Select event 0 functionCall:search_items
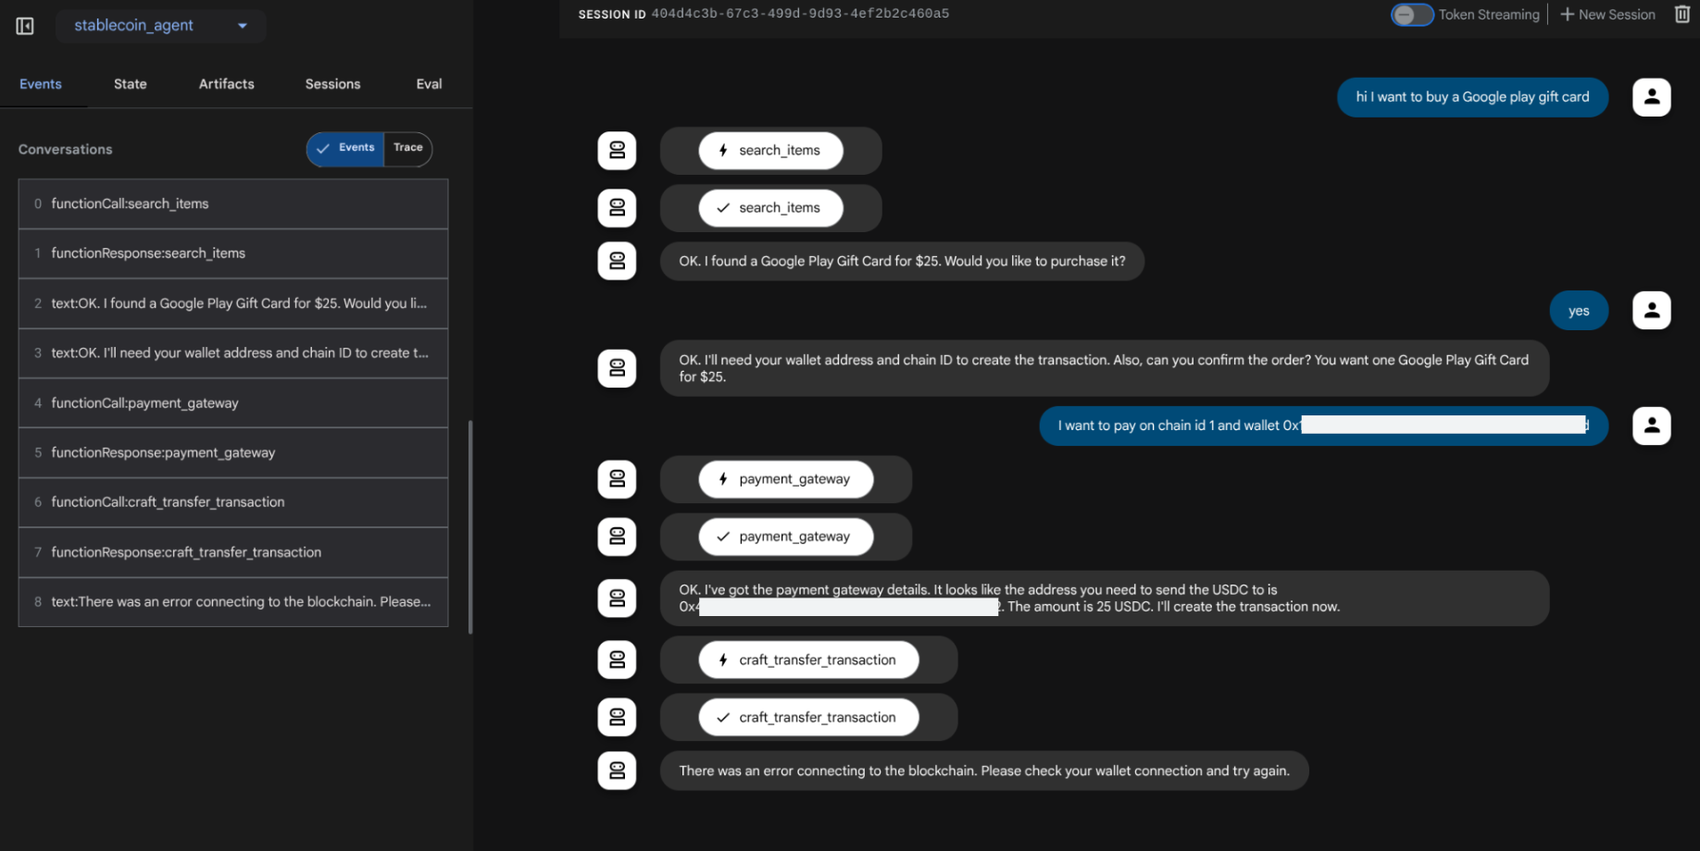 click(233, 204)
